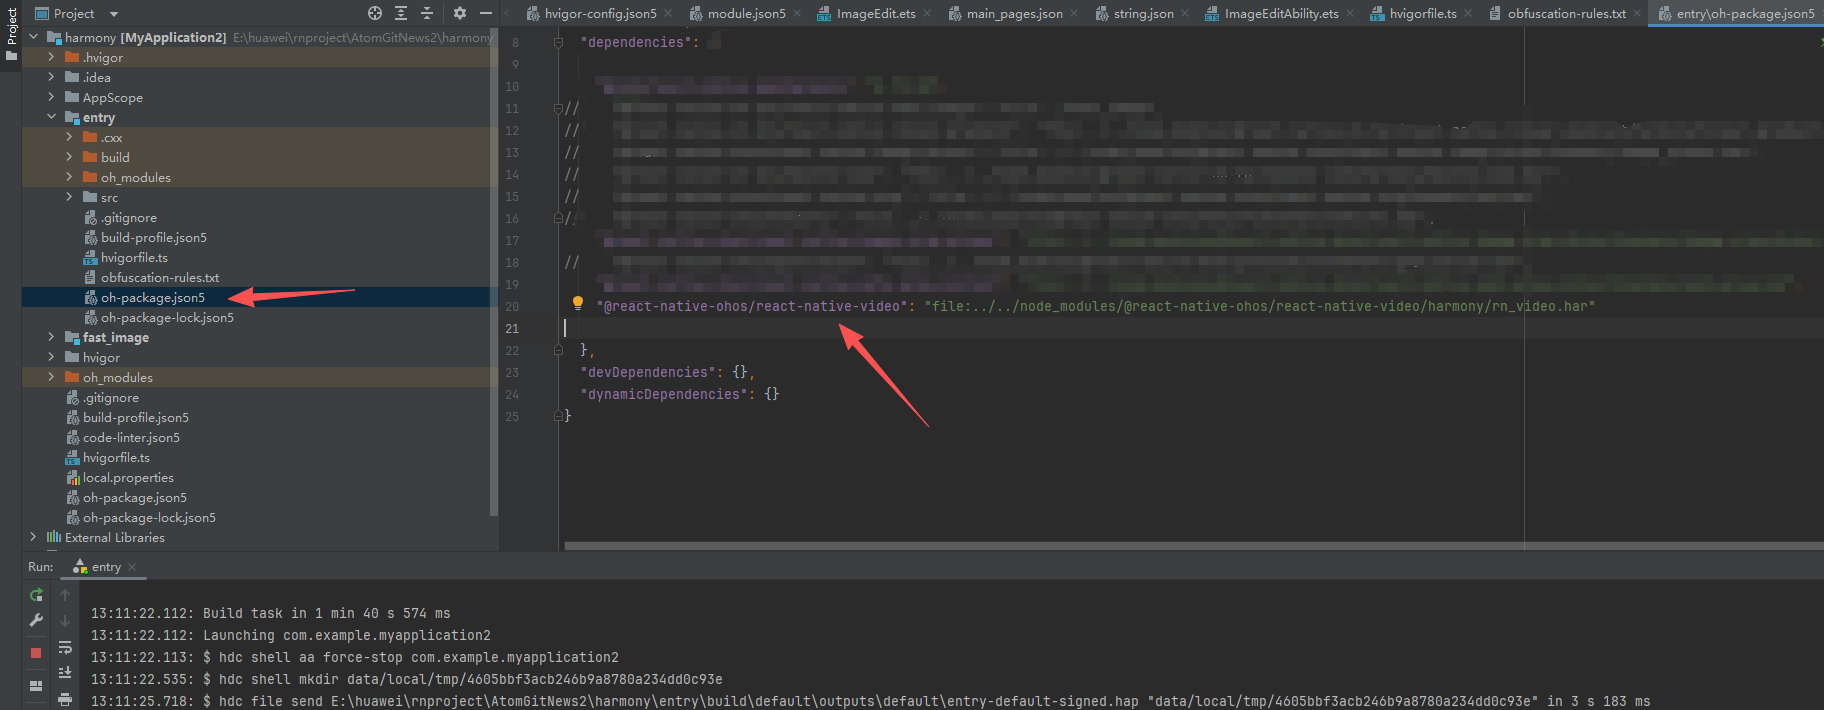The height and width of the screenshot is (710, 1824).
Task: Expand the AppScope folder
Action: 52,97
